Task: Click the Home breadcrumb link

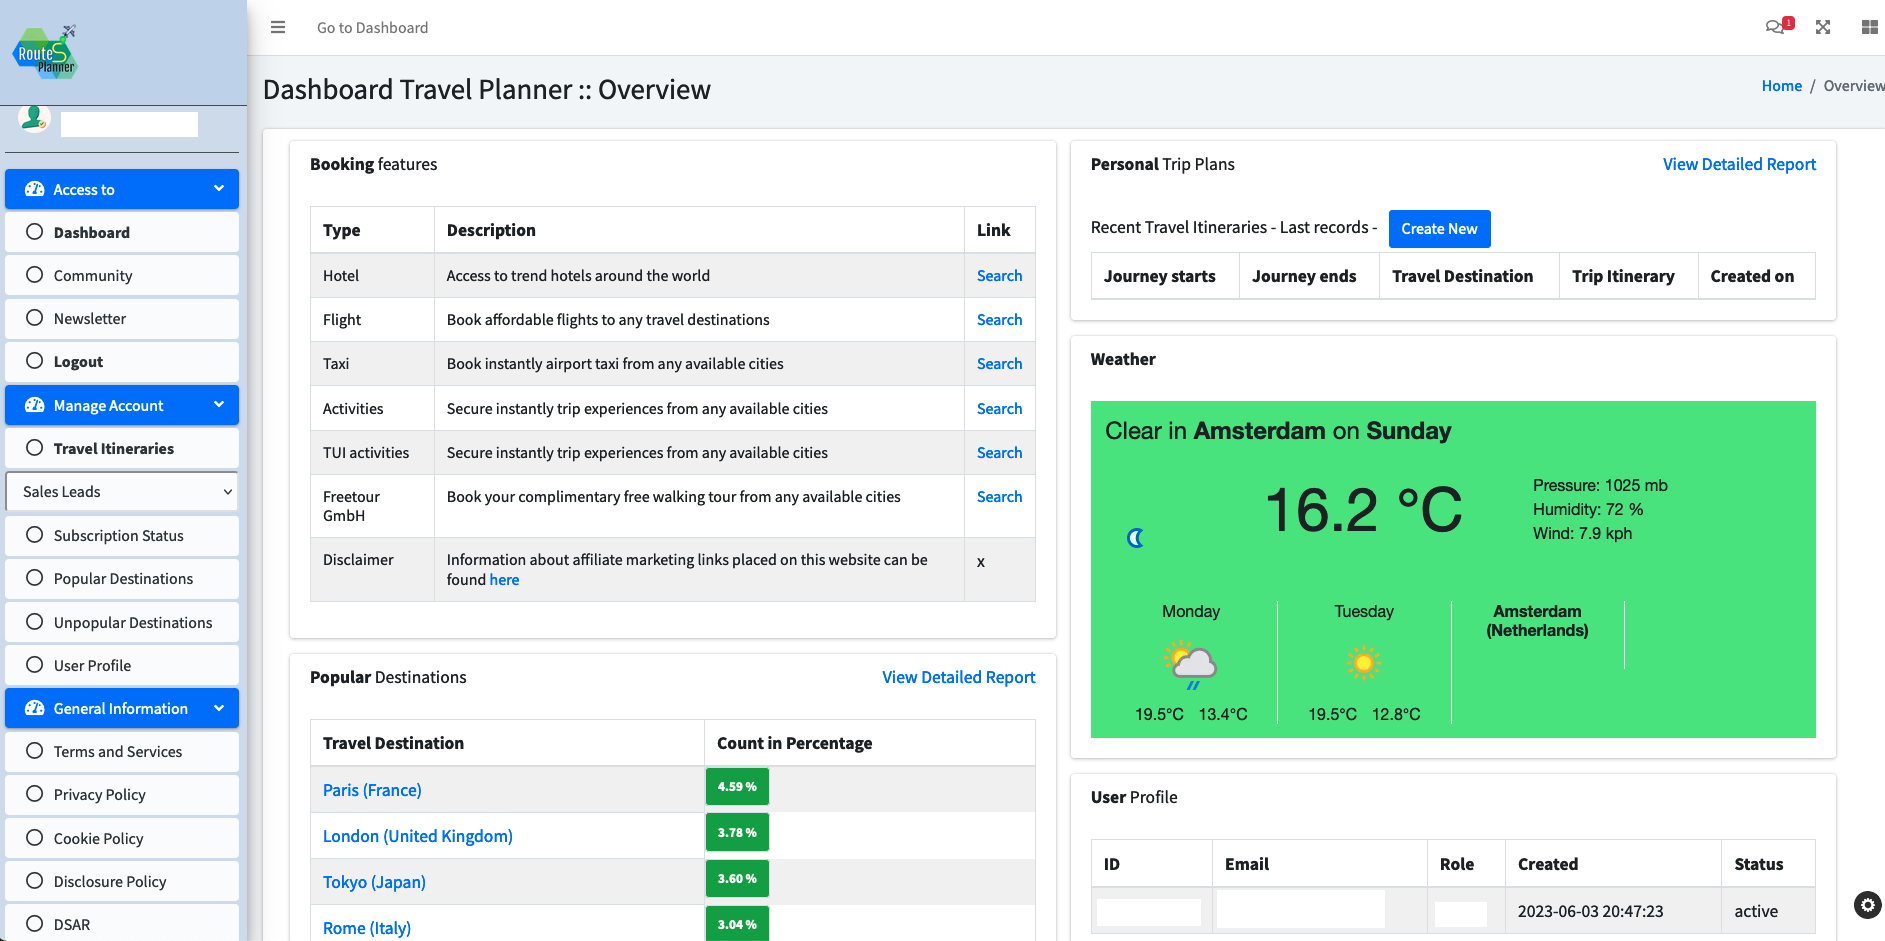Action: [1781, 86]
